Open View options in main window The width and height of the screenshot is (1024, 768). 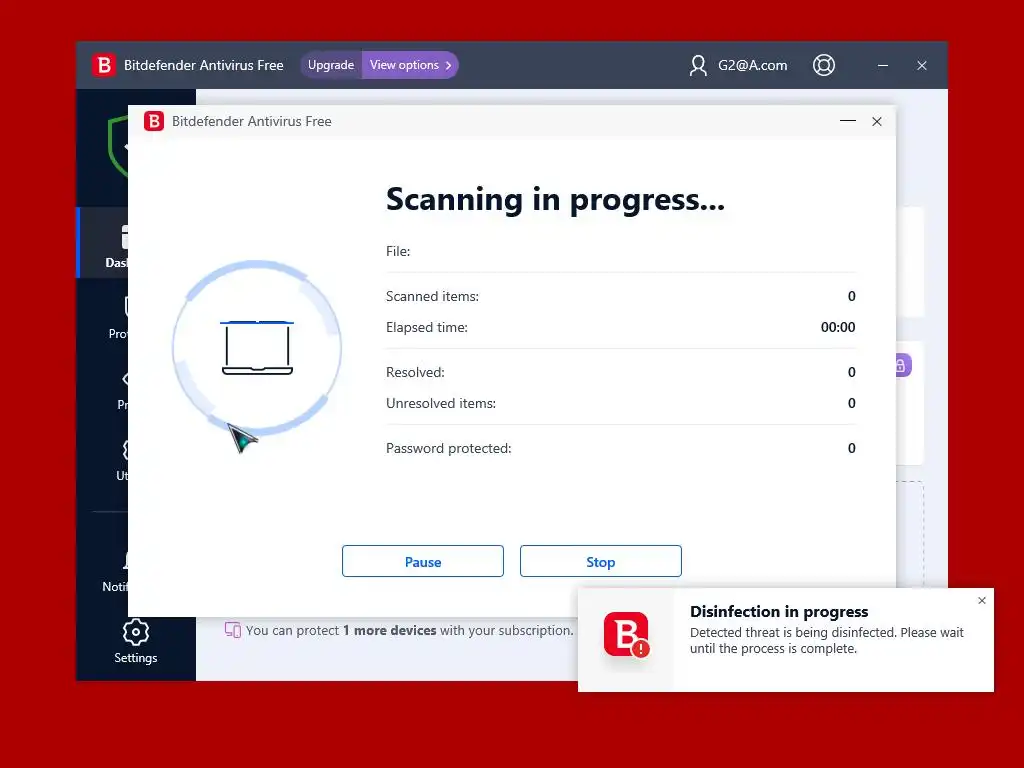410,65
